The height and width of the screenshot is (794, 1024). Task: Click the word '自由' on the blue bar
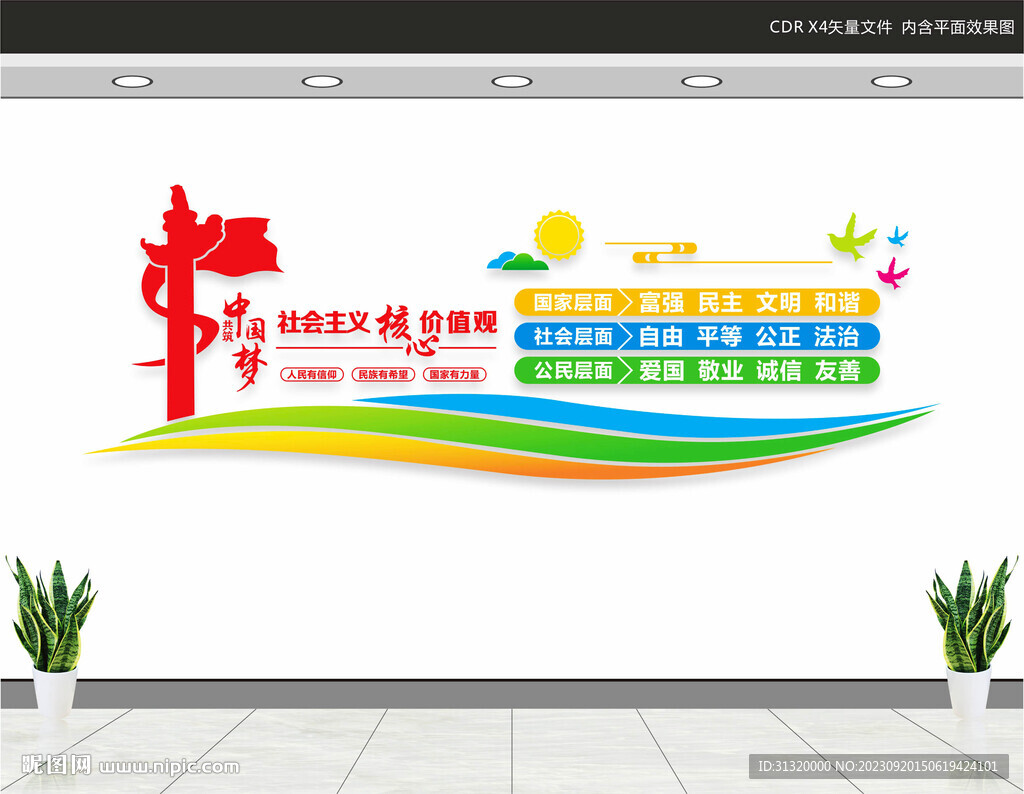661,336
